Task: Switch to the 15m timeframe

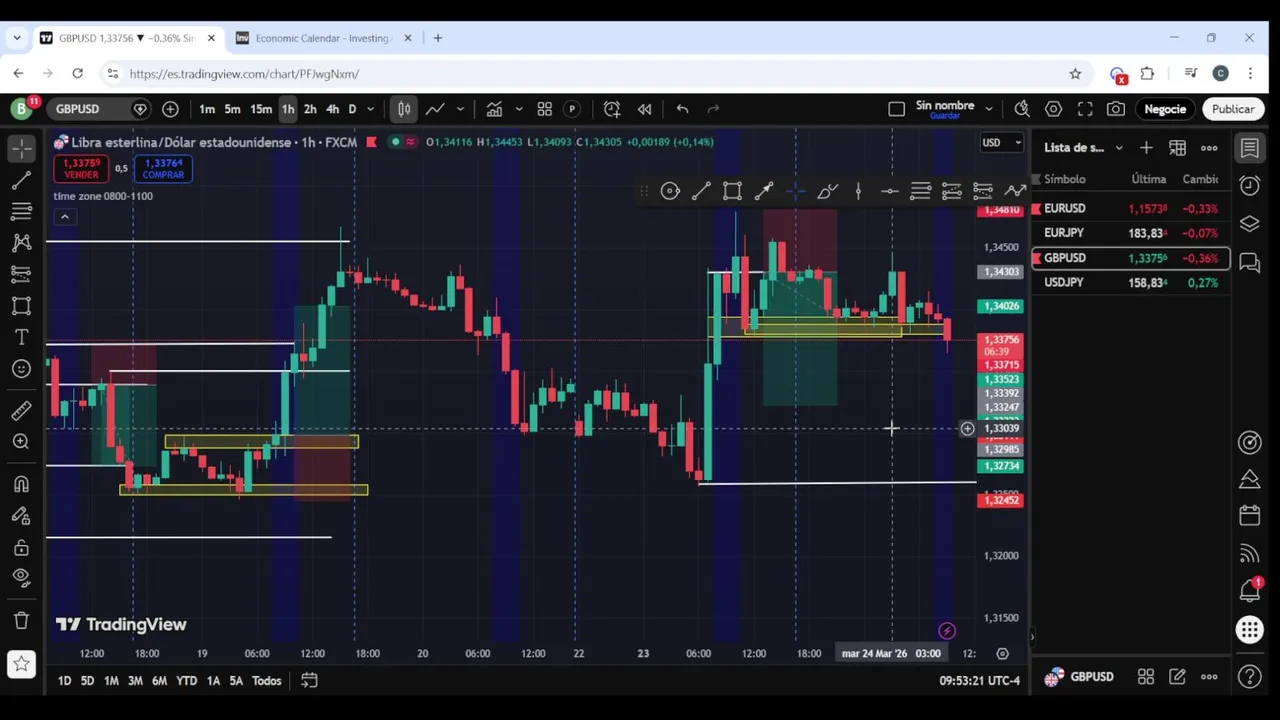Action: pos(261,109)
